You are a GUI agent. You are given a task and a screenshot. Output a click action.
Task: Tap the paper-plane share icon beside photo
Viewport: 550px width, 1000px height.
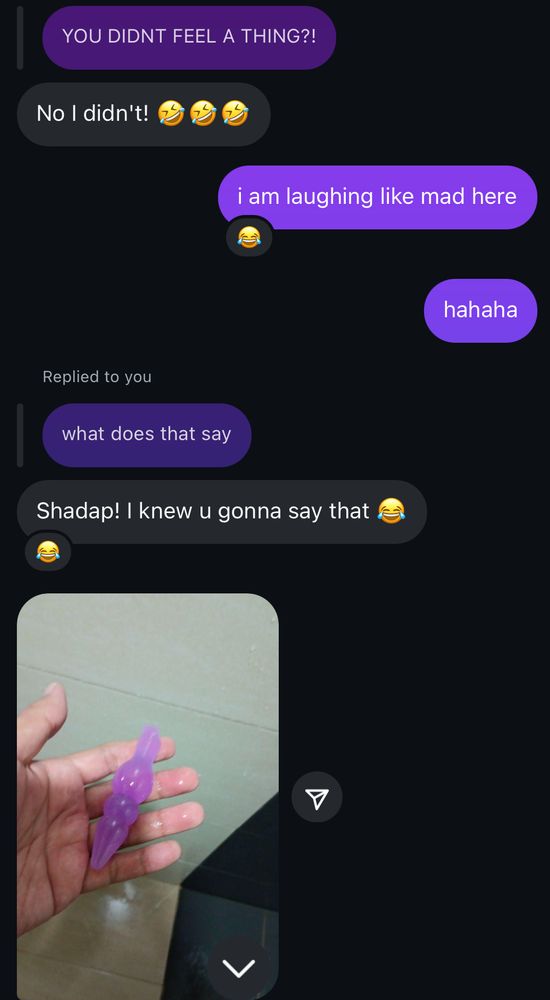[317, 797]
